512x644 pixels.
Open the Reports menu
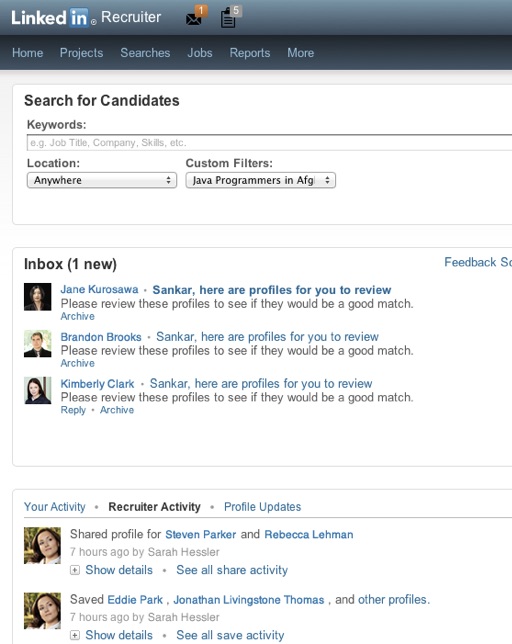pyautogui.click(x=250, y=53)
